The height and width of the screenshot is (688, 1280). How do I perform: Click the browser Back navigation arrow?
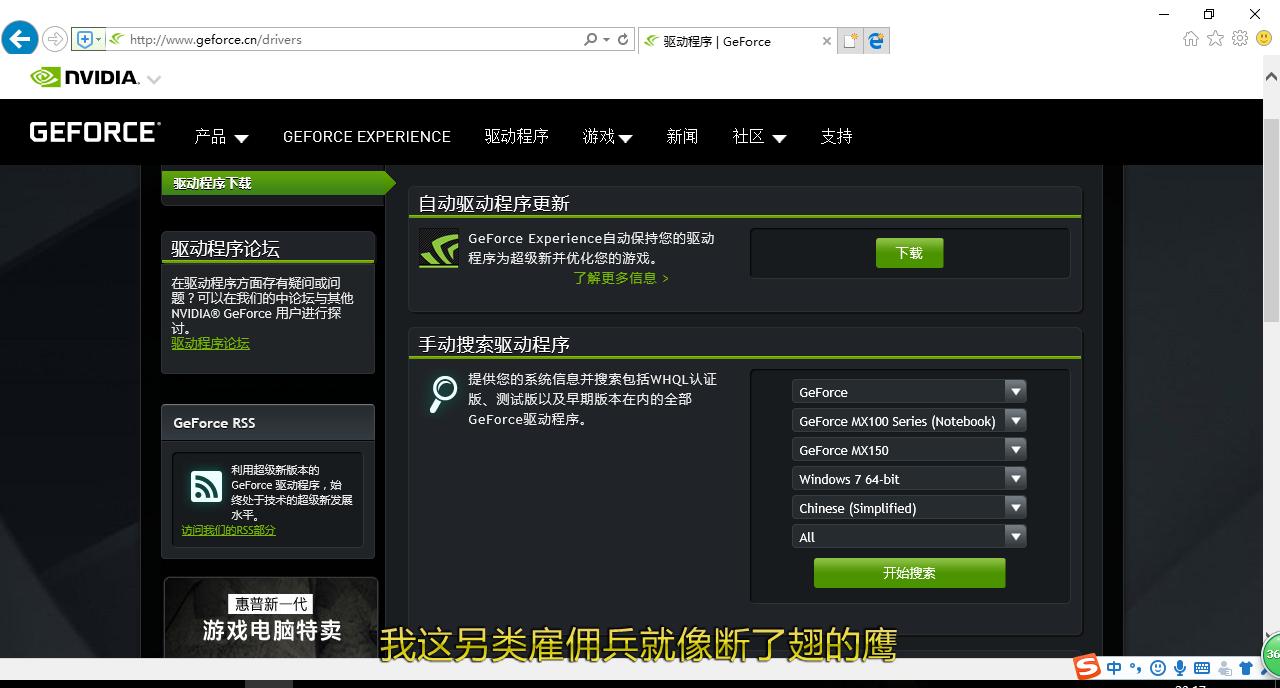click(x=20, y=38)
